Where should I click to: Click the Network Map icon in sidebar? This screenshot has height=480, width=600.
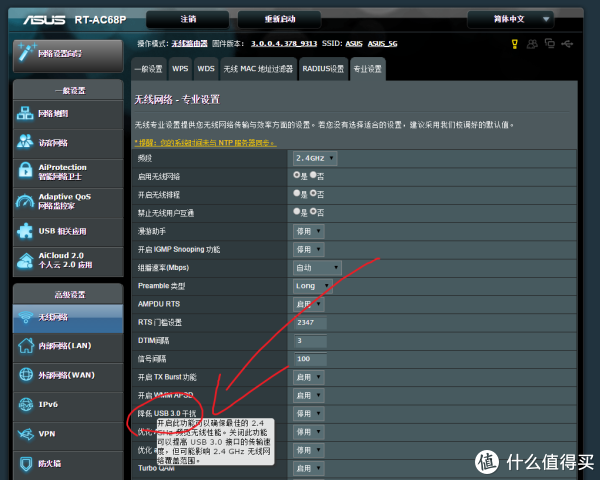[x=25, y=113]
